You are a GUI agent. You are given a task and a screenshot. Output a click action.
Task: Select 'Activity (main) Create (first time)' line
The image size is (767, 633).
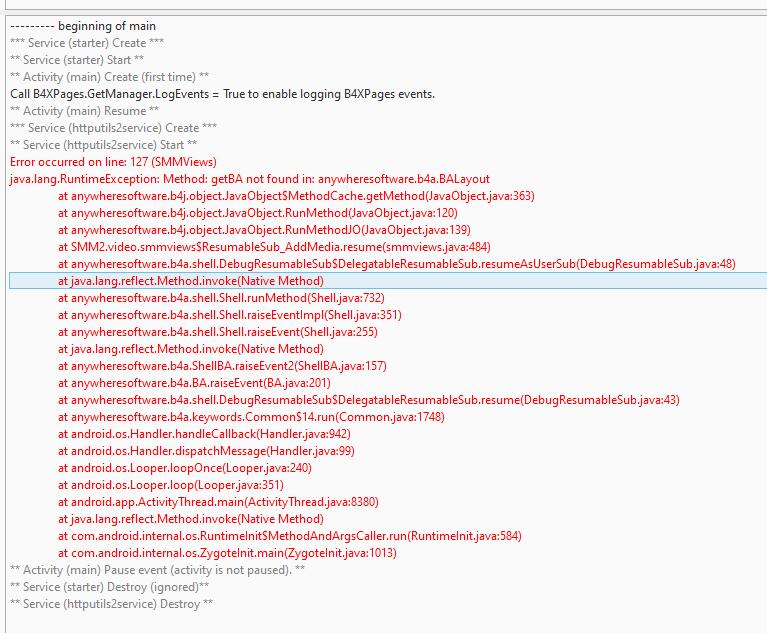coord(110,77)
